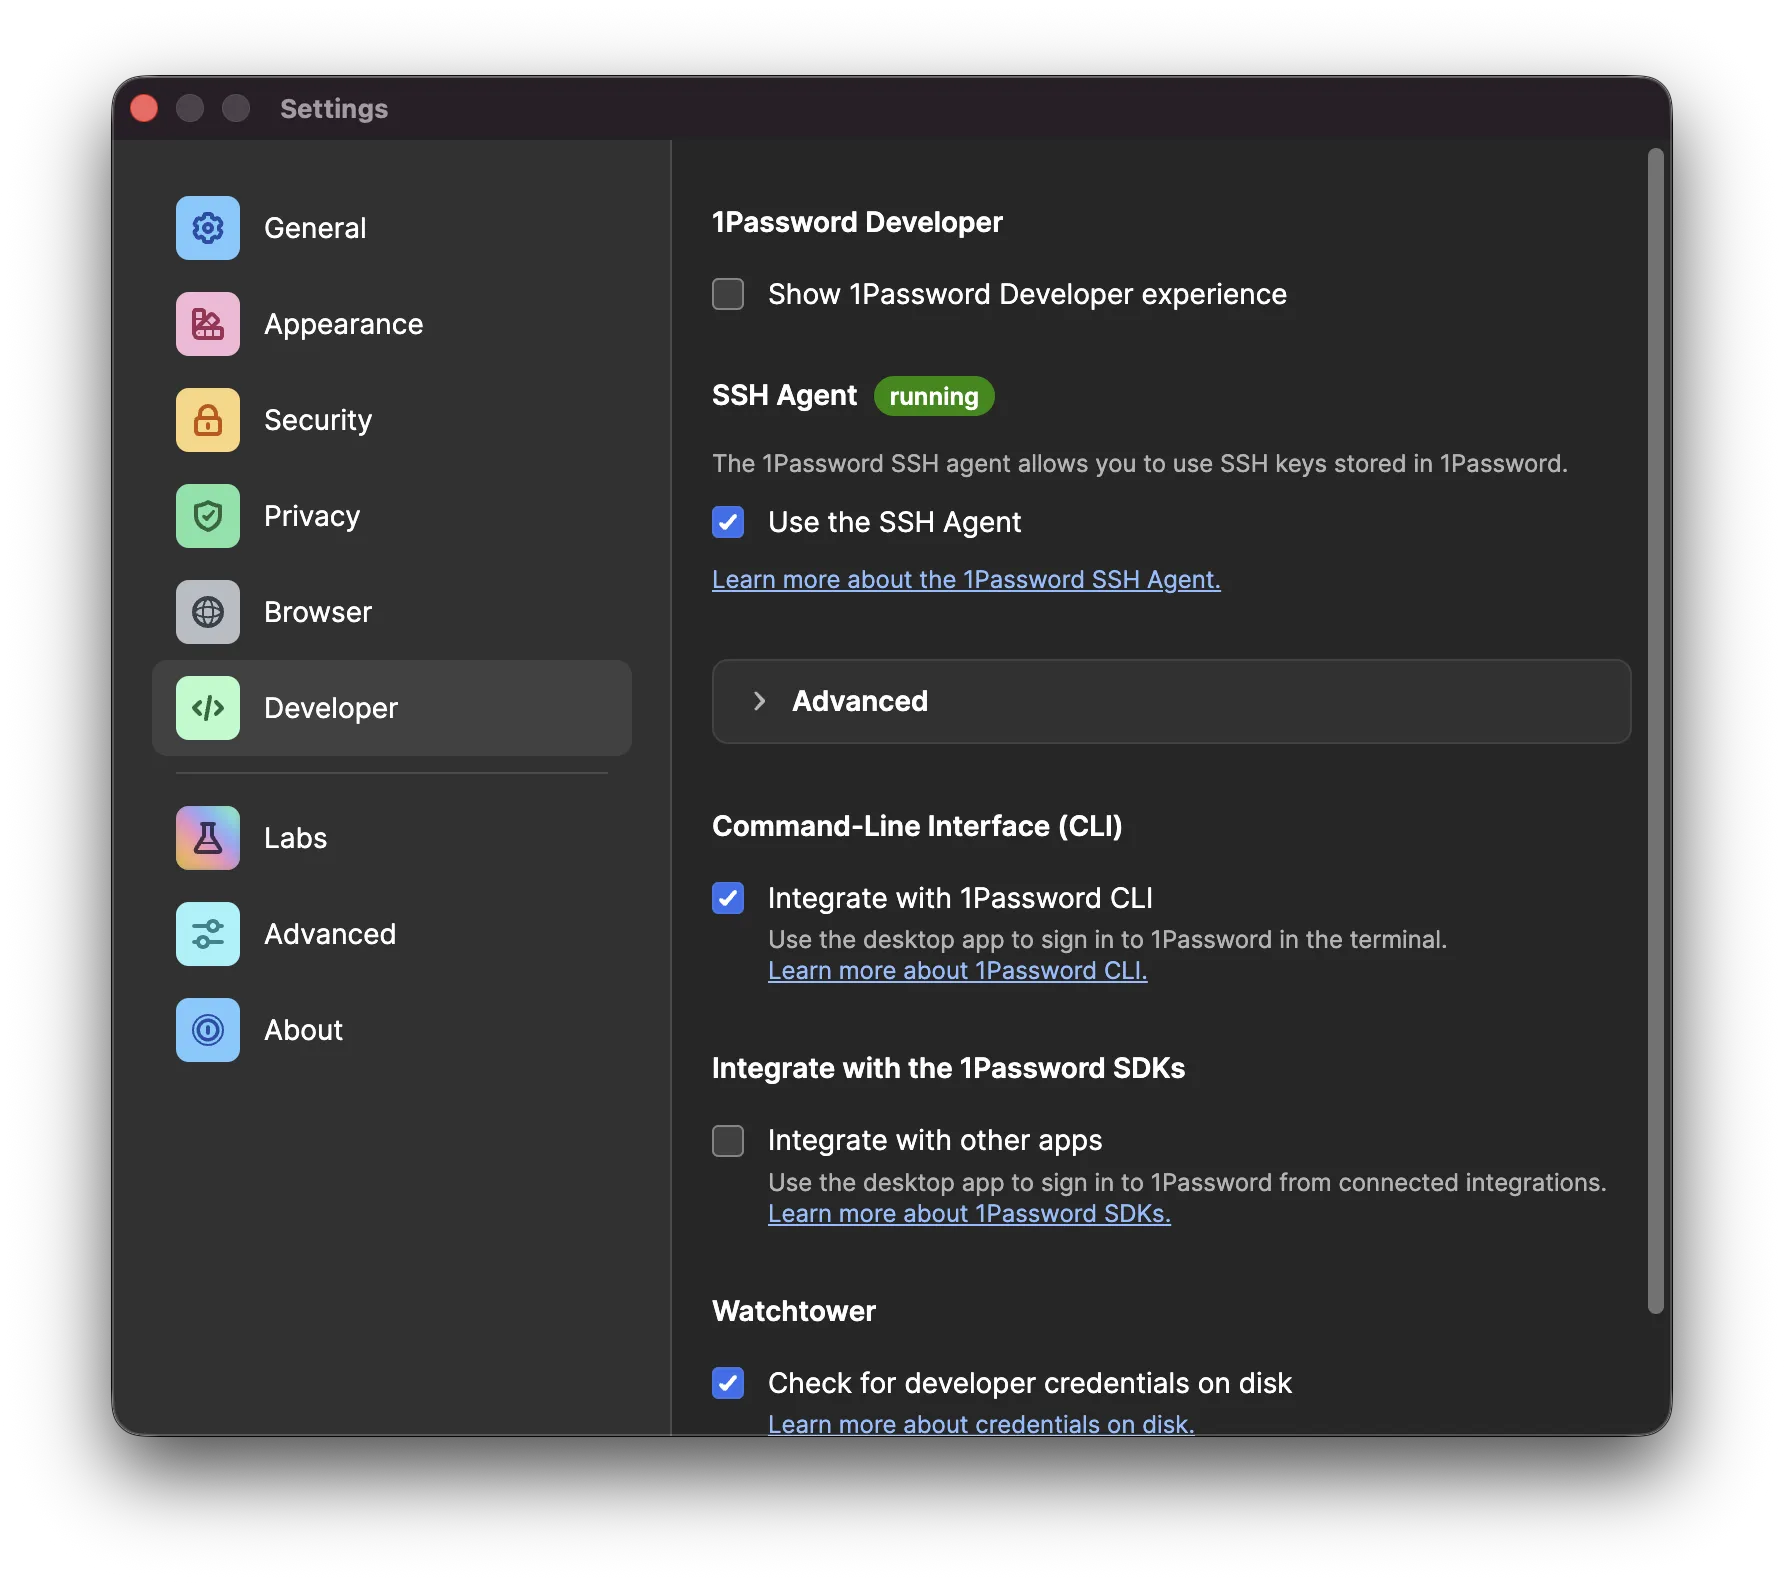Viewport: 1784px width, 1584px height.
Task: Click the Labs flask icon
Action: coord(208,838)
